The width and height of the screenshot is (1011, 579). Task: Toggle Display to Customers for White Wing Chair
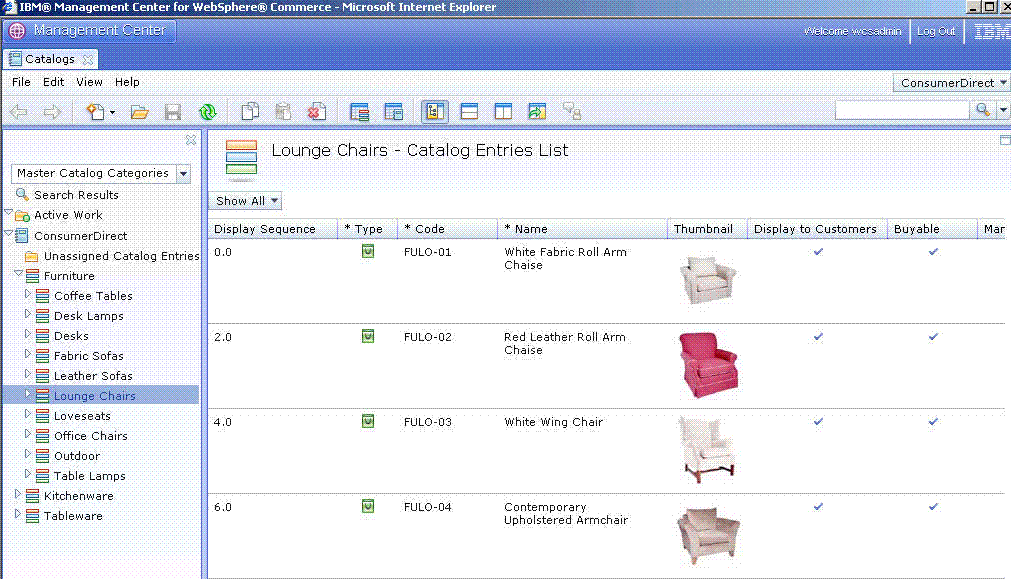coord(818,422)
